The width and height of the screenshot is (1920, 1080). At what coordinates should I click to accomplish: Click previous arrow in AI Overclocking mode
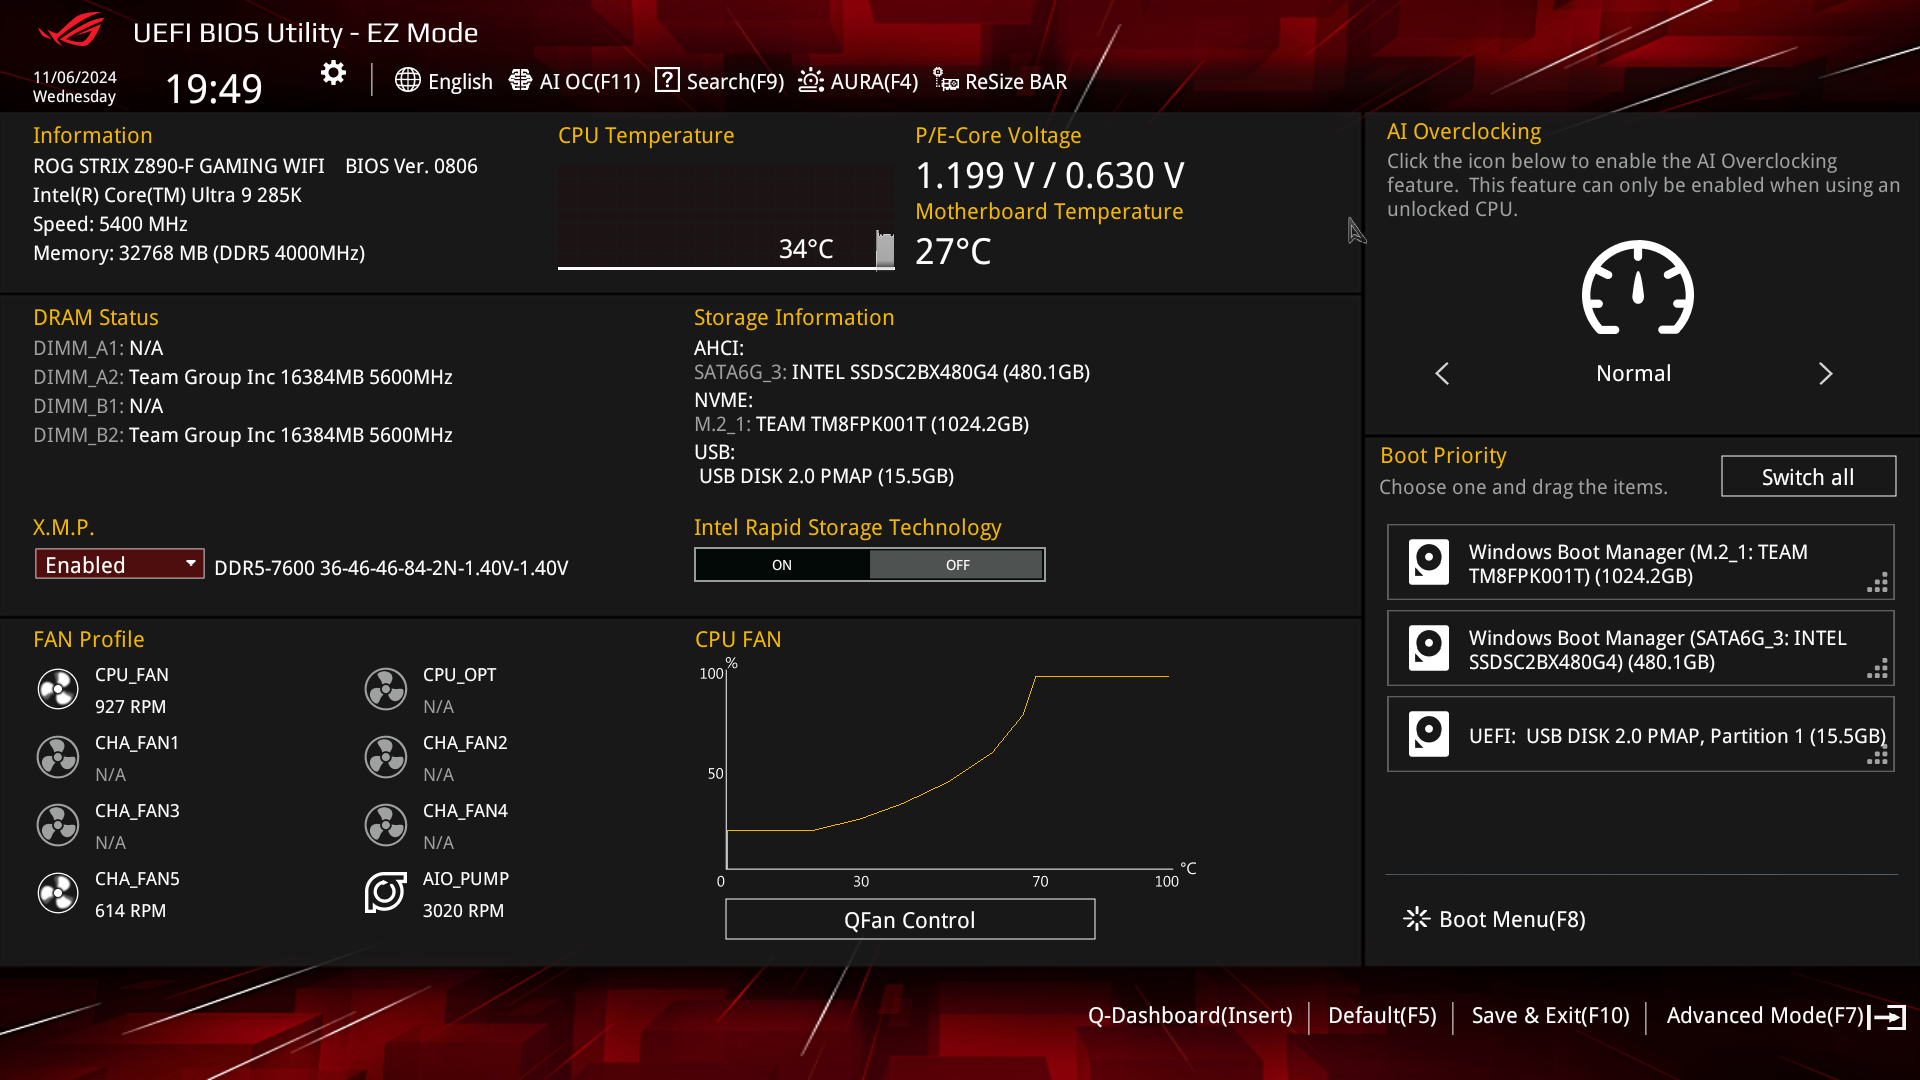coord(1442,373)
